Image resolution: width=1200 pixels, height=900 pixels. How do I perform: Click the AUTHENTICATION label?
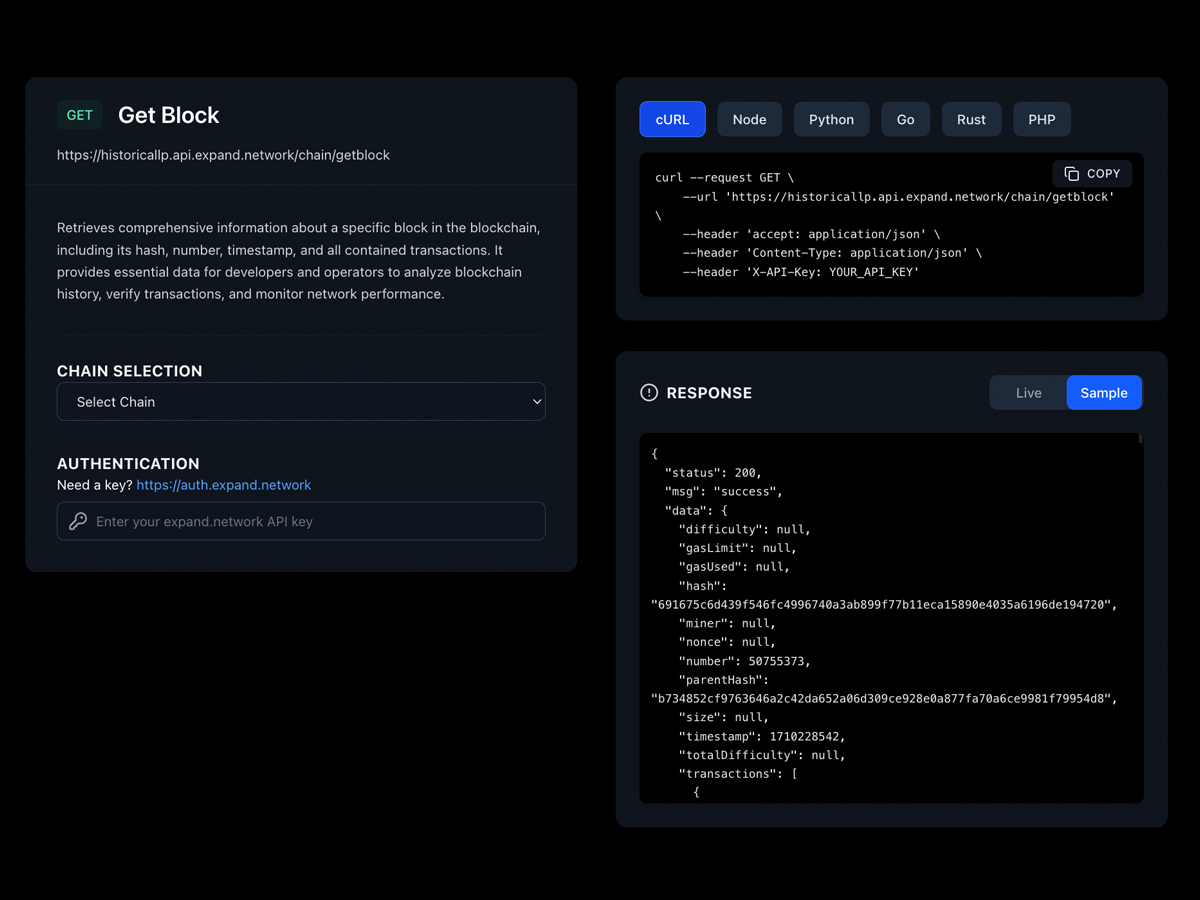[x=128, y=464]
